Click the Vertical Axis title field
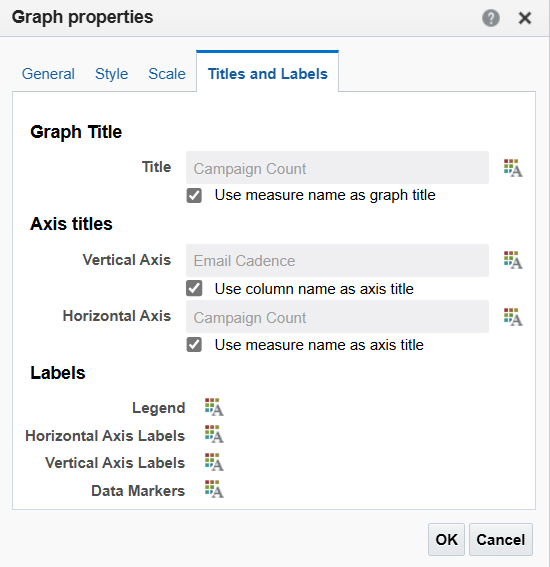The width and height of the screenshot is (550, 567). (x=337, y=260)
